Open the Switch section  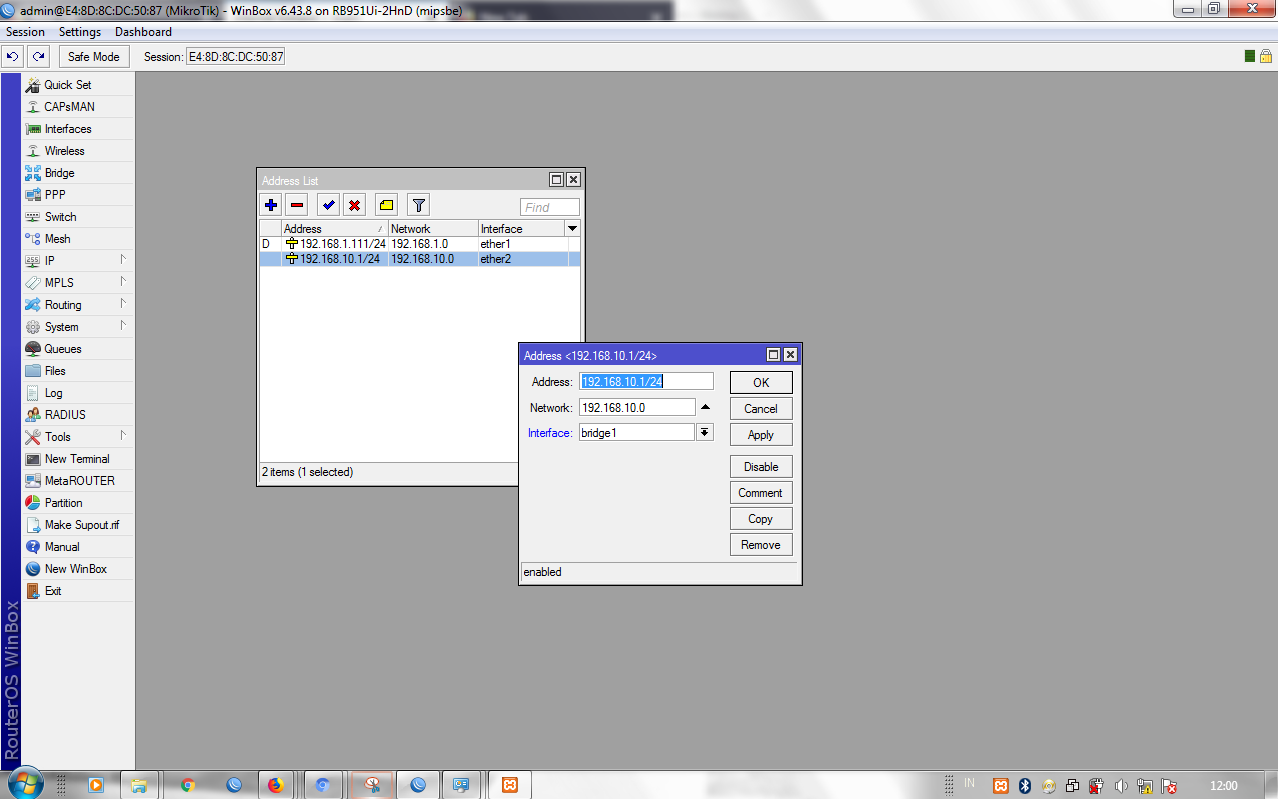78,217
